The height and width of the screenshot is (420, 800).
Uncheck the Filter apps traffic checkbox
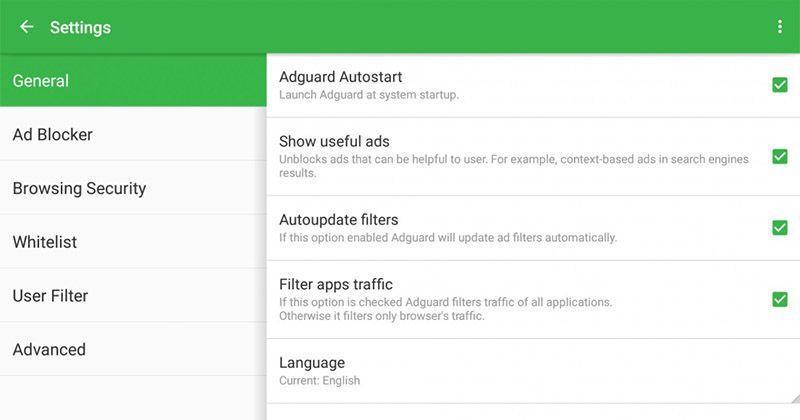780,299
